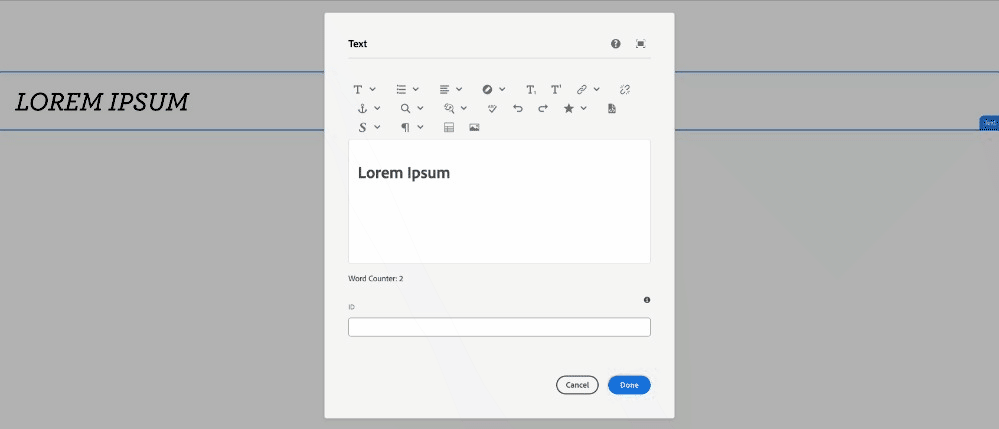Apply superscript formatting

(556, 90)
